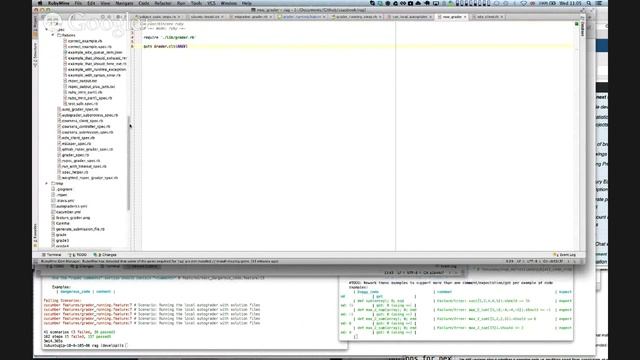This screenshot has height=360, width=640.
Task: Open weighted_rspec_grader_spec.rb in project tree
Action: [x=87, y=178]
